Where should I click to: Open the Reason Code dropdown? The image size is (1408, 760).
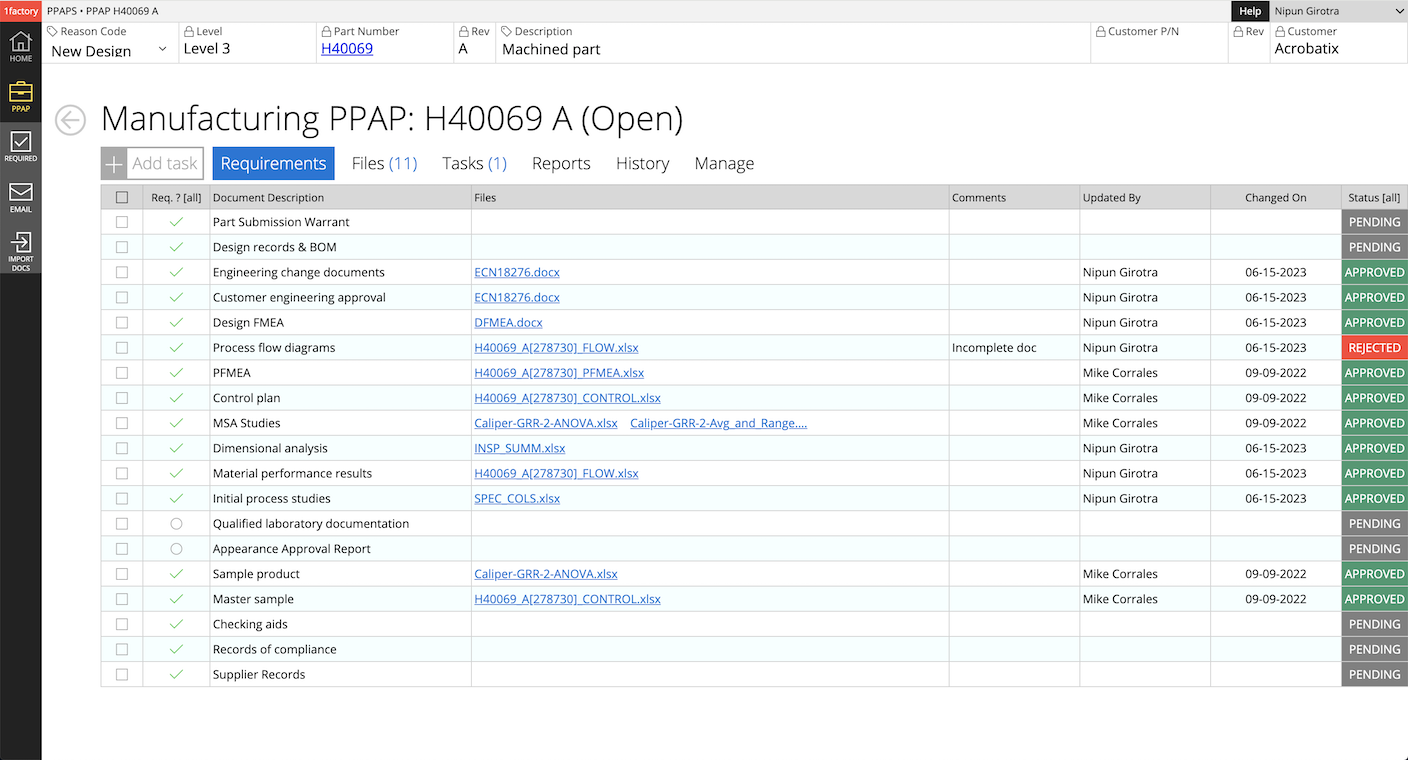coord(109,50)
